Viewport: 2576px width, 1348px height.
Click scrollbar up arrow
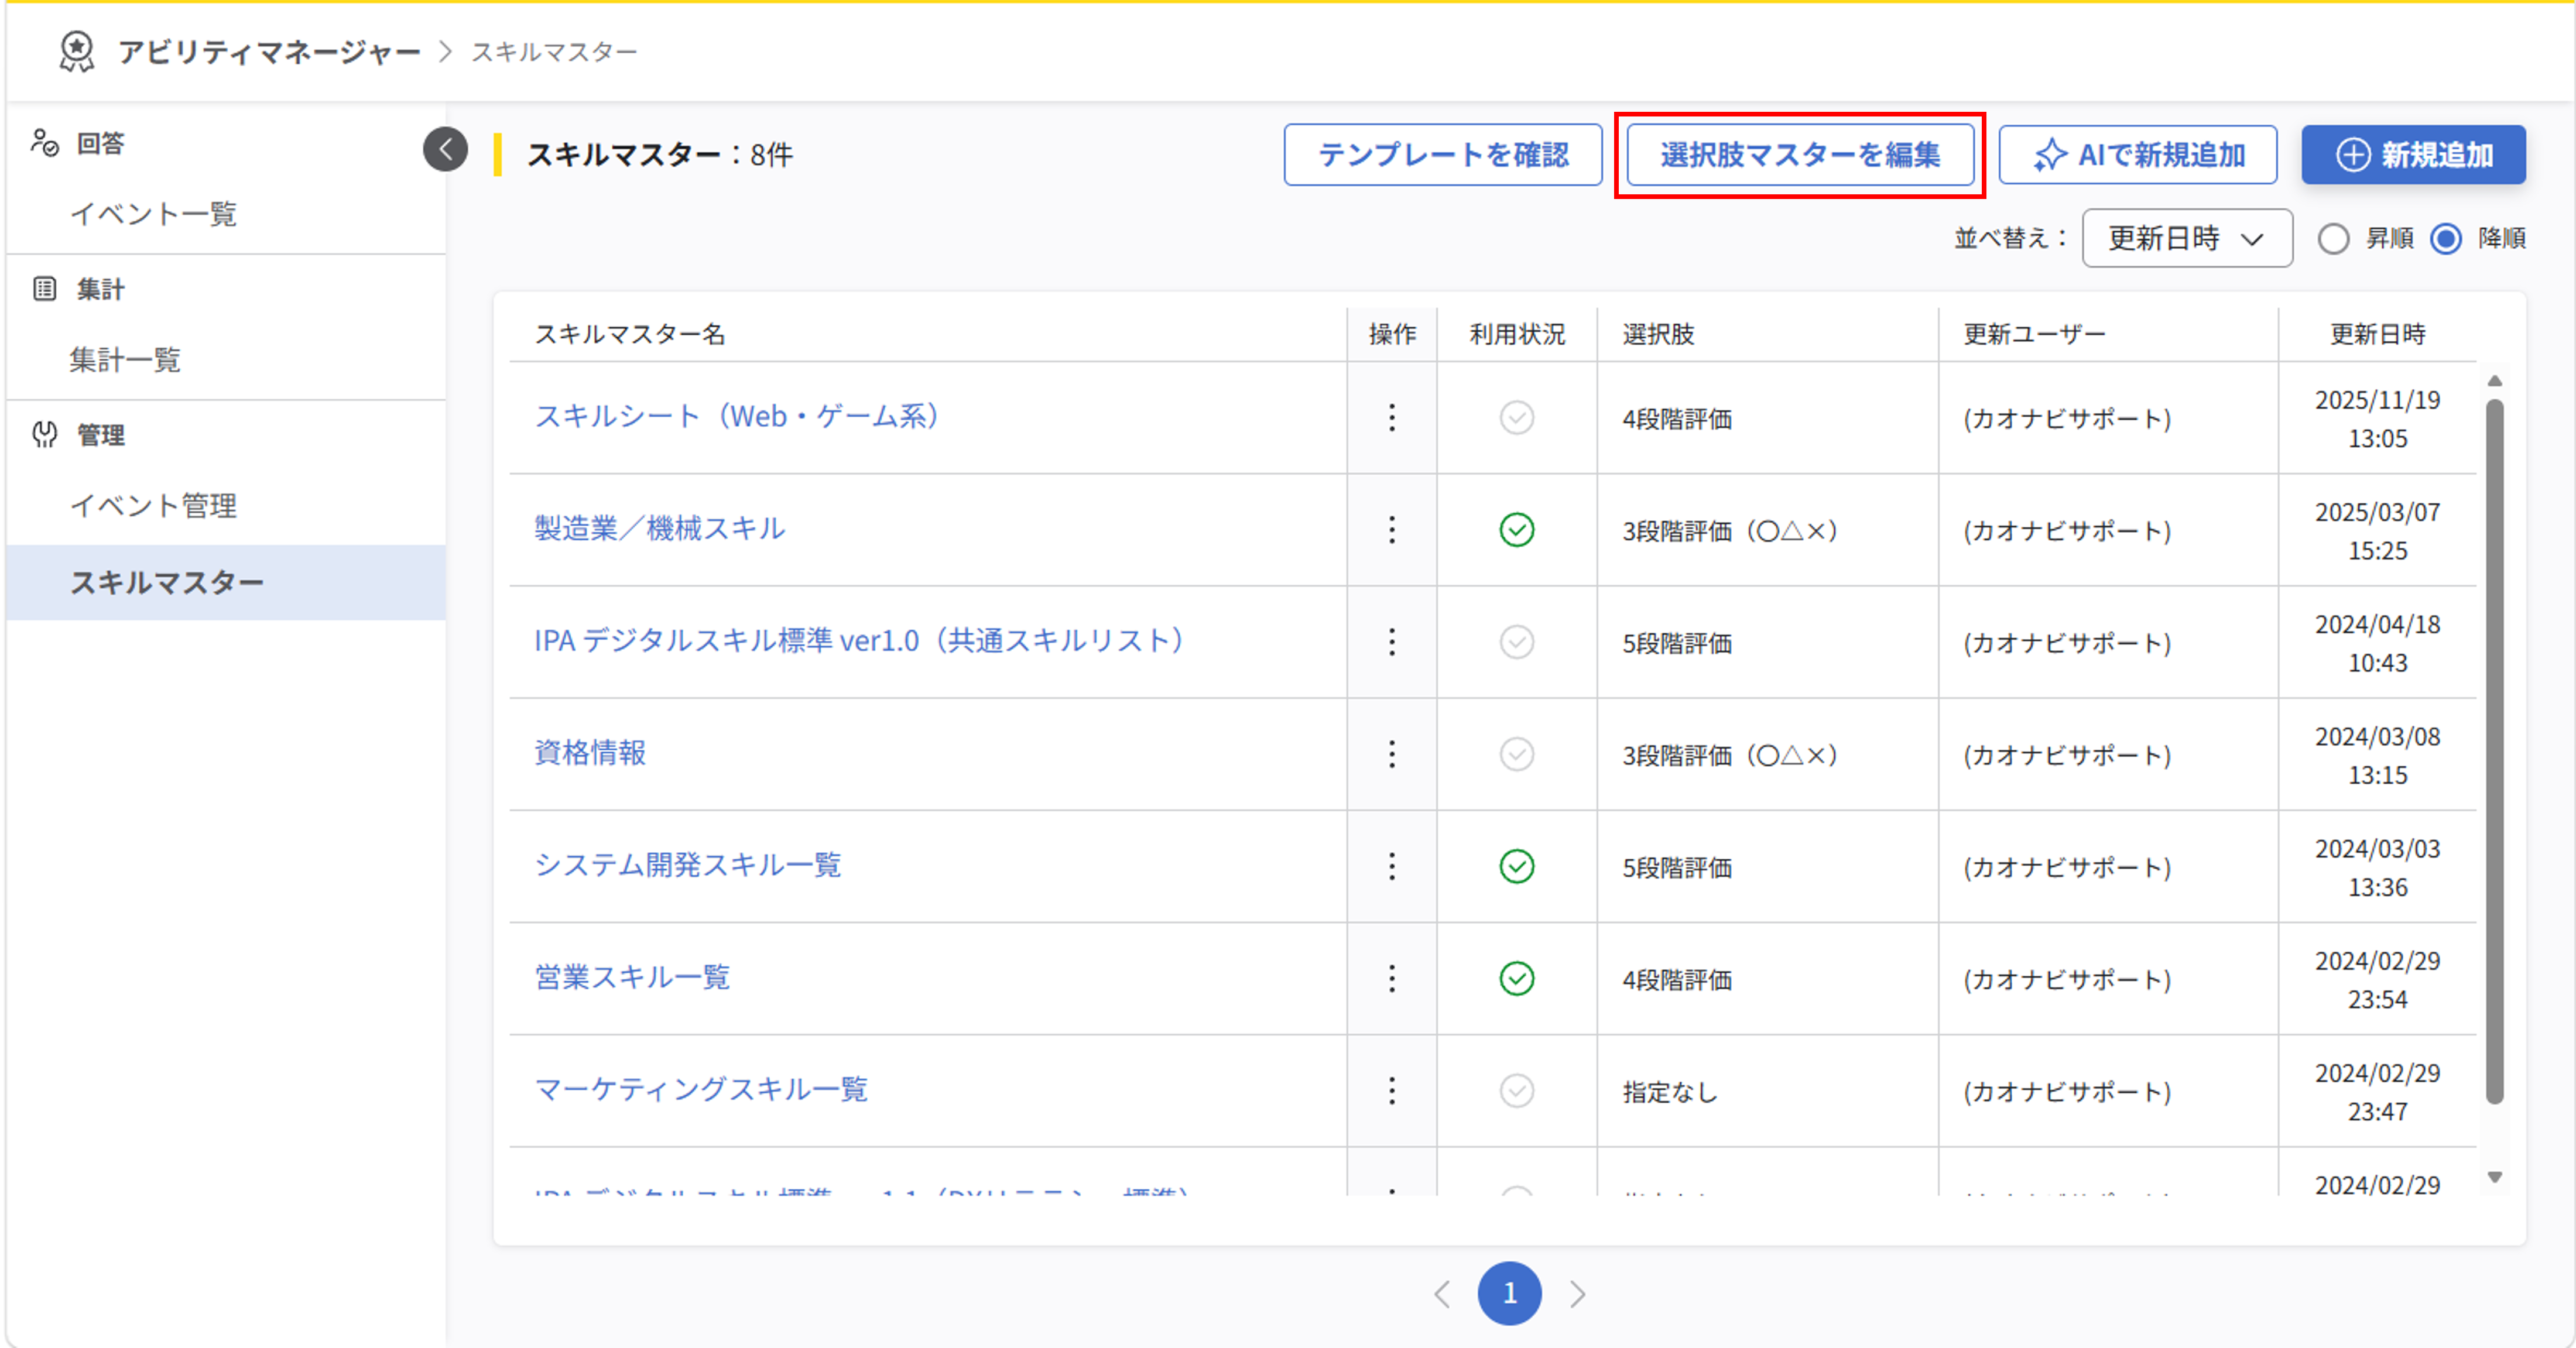tap(2494, 381)
